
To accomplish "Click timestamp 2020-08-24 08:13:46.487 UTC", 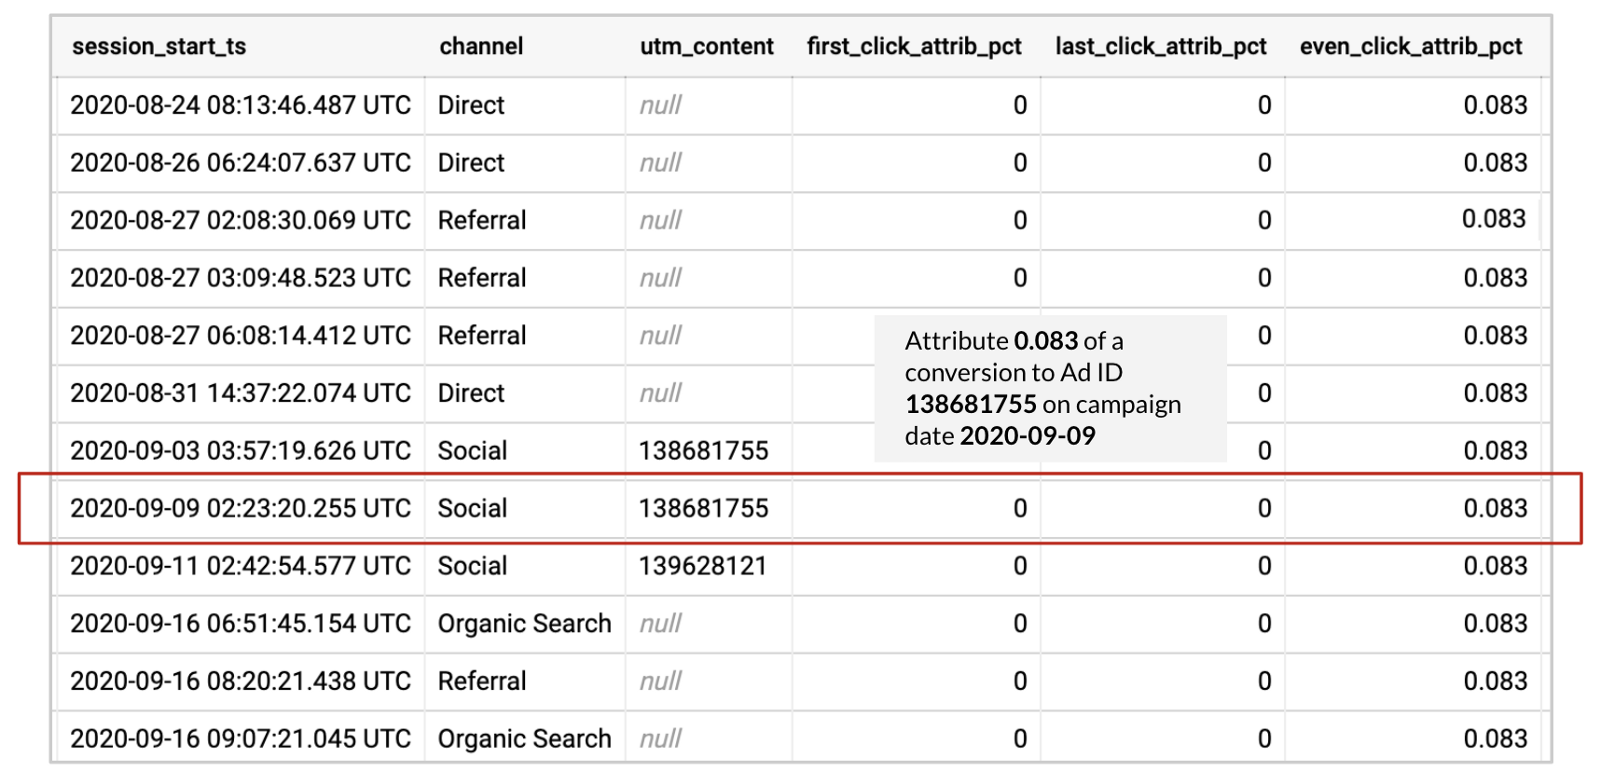I will tap(240, 105).
